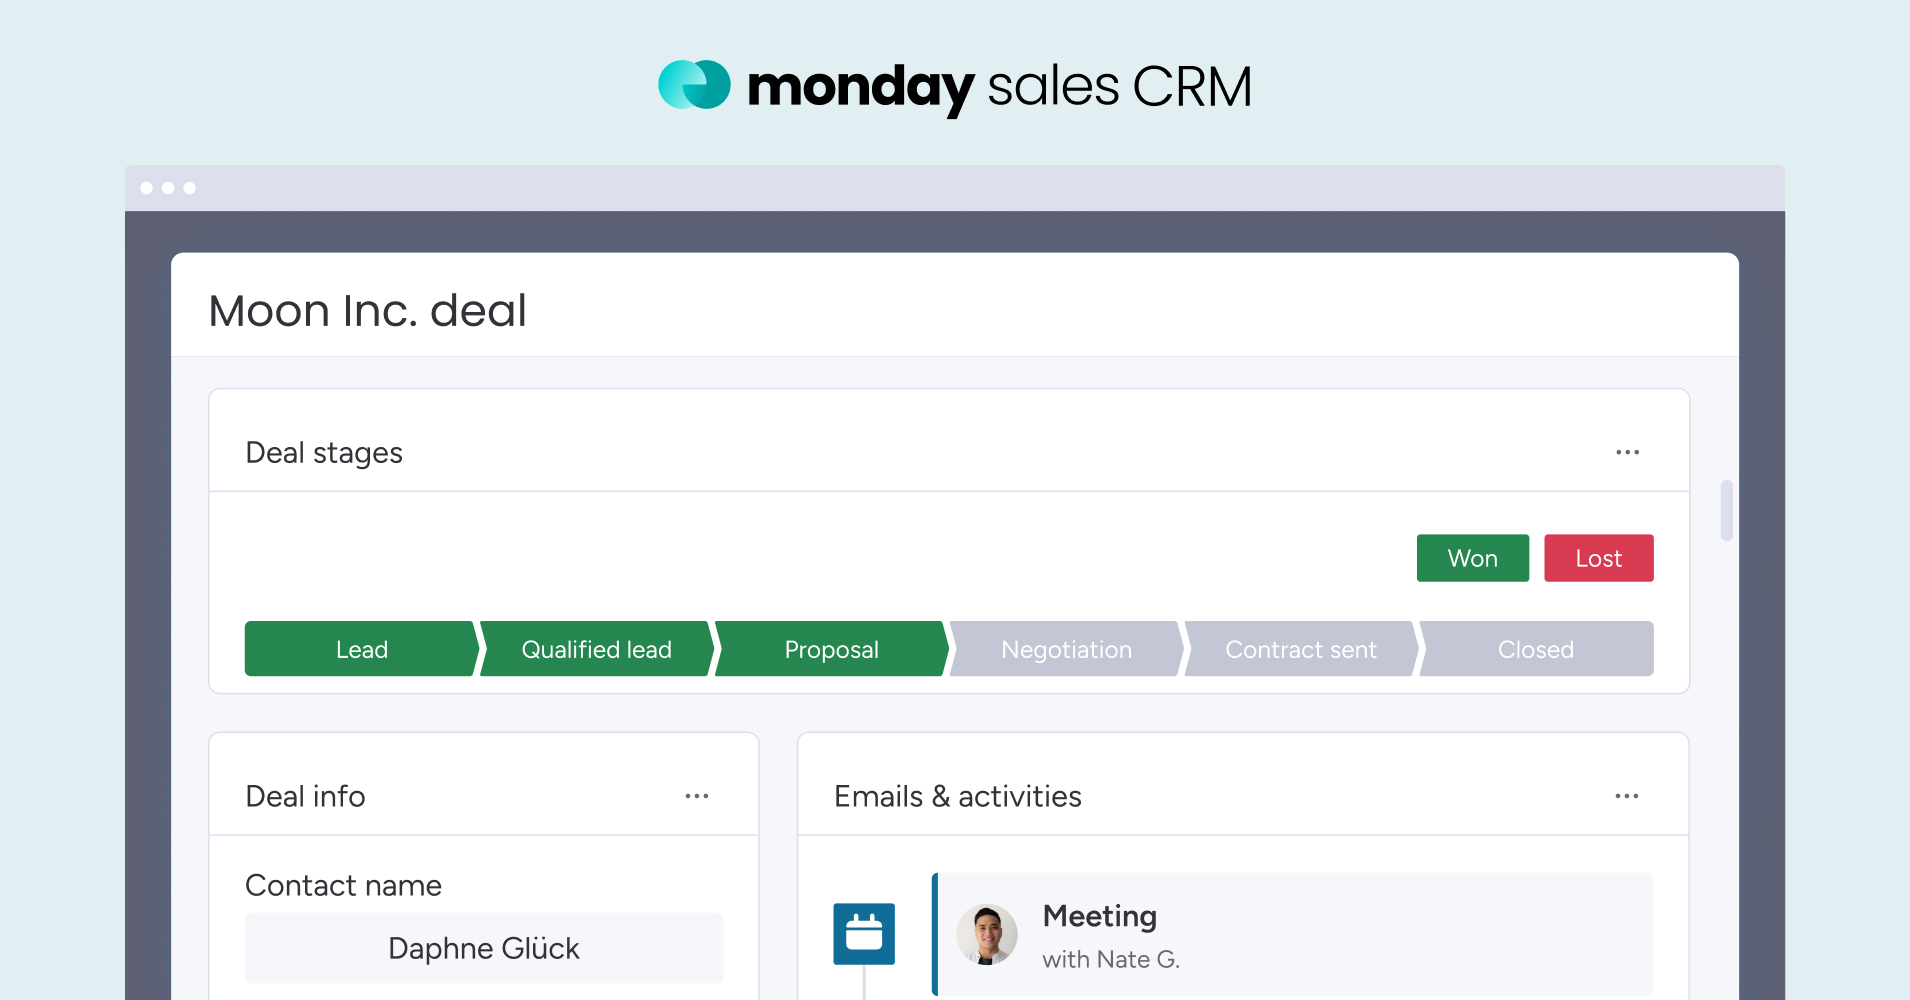This screenshot has height=1000, width=1910.
Task: Click the third window control dot
Action: (x=190, y=188)
